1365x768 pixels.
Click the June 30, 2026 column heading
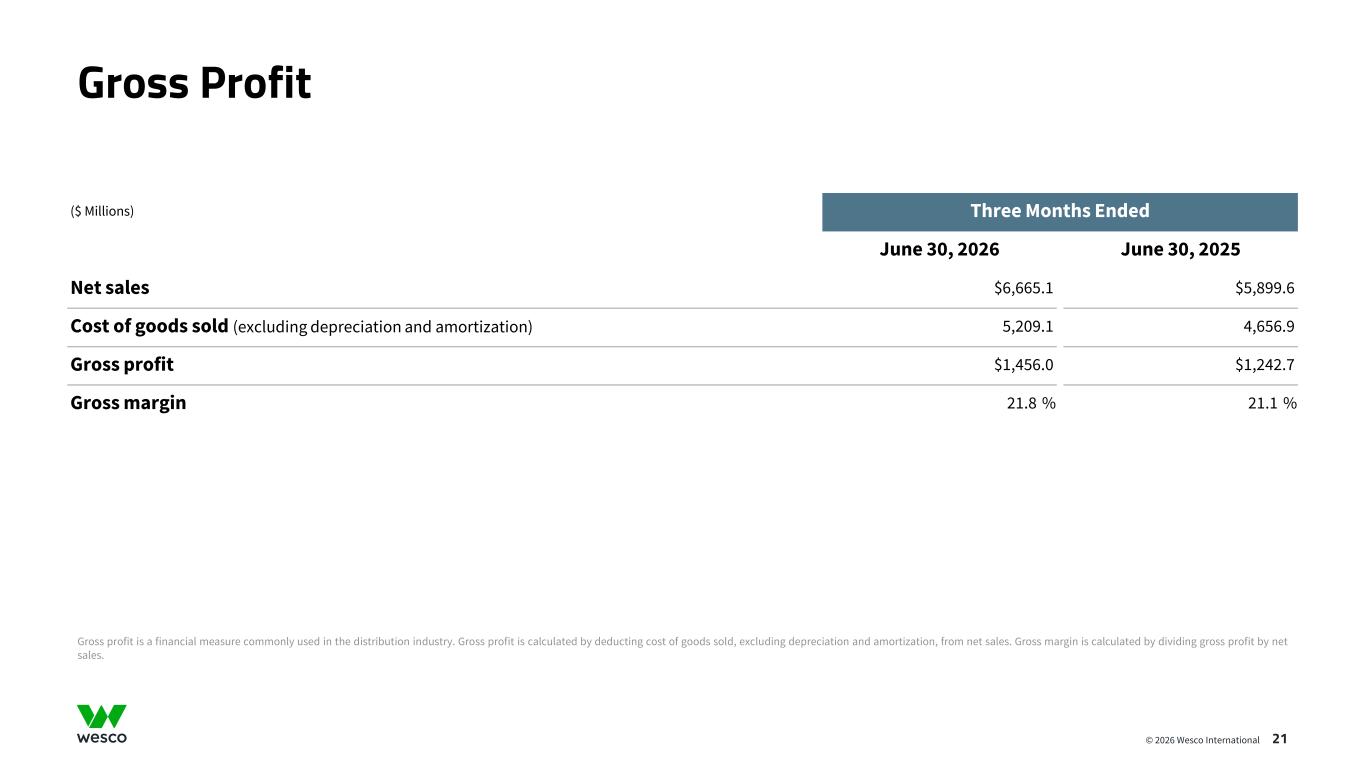click(939, 250)
